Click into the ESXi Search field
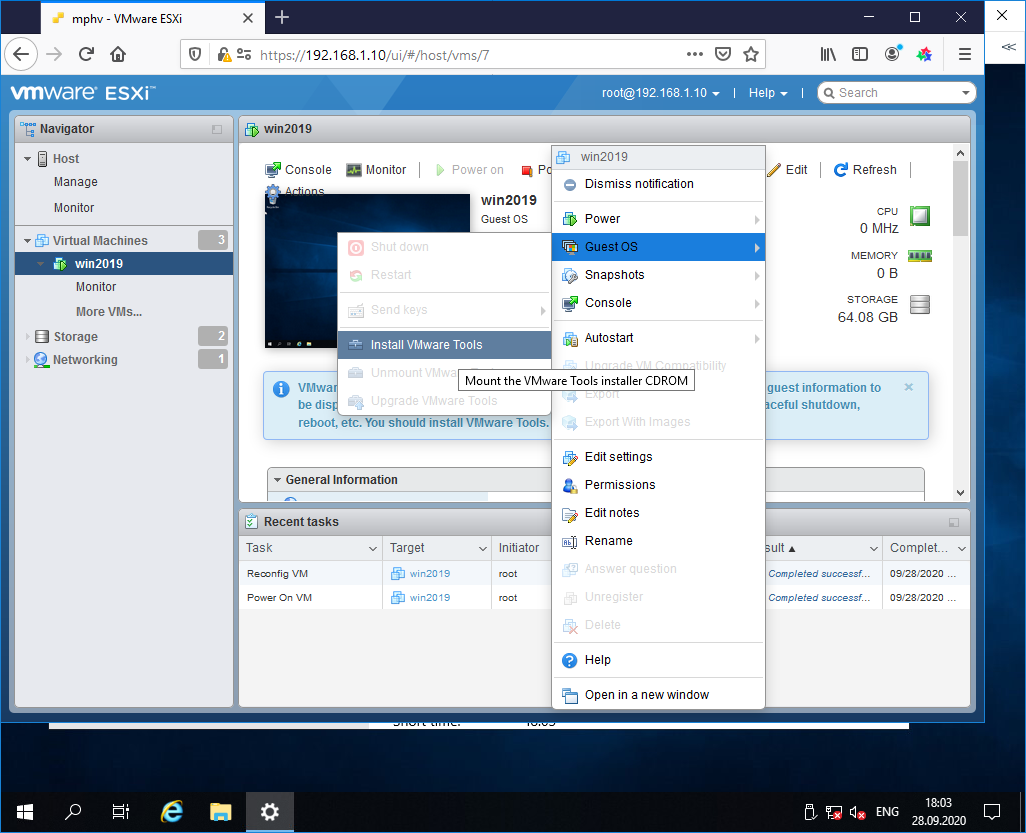 pyautogui.click(x=897, y=93)
